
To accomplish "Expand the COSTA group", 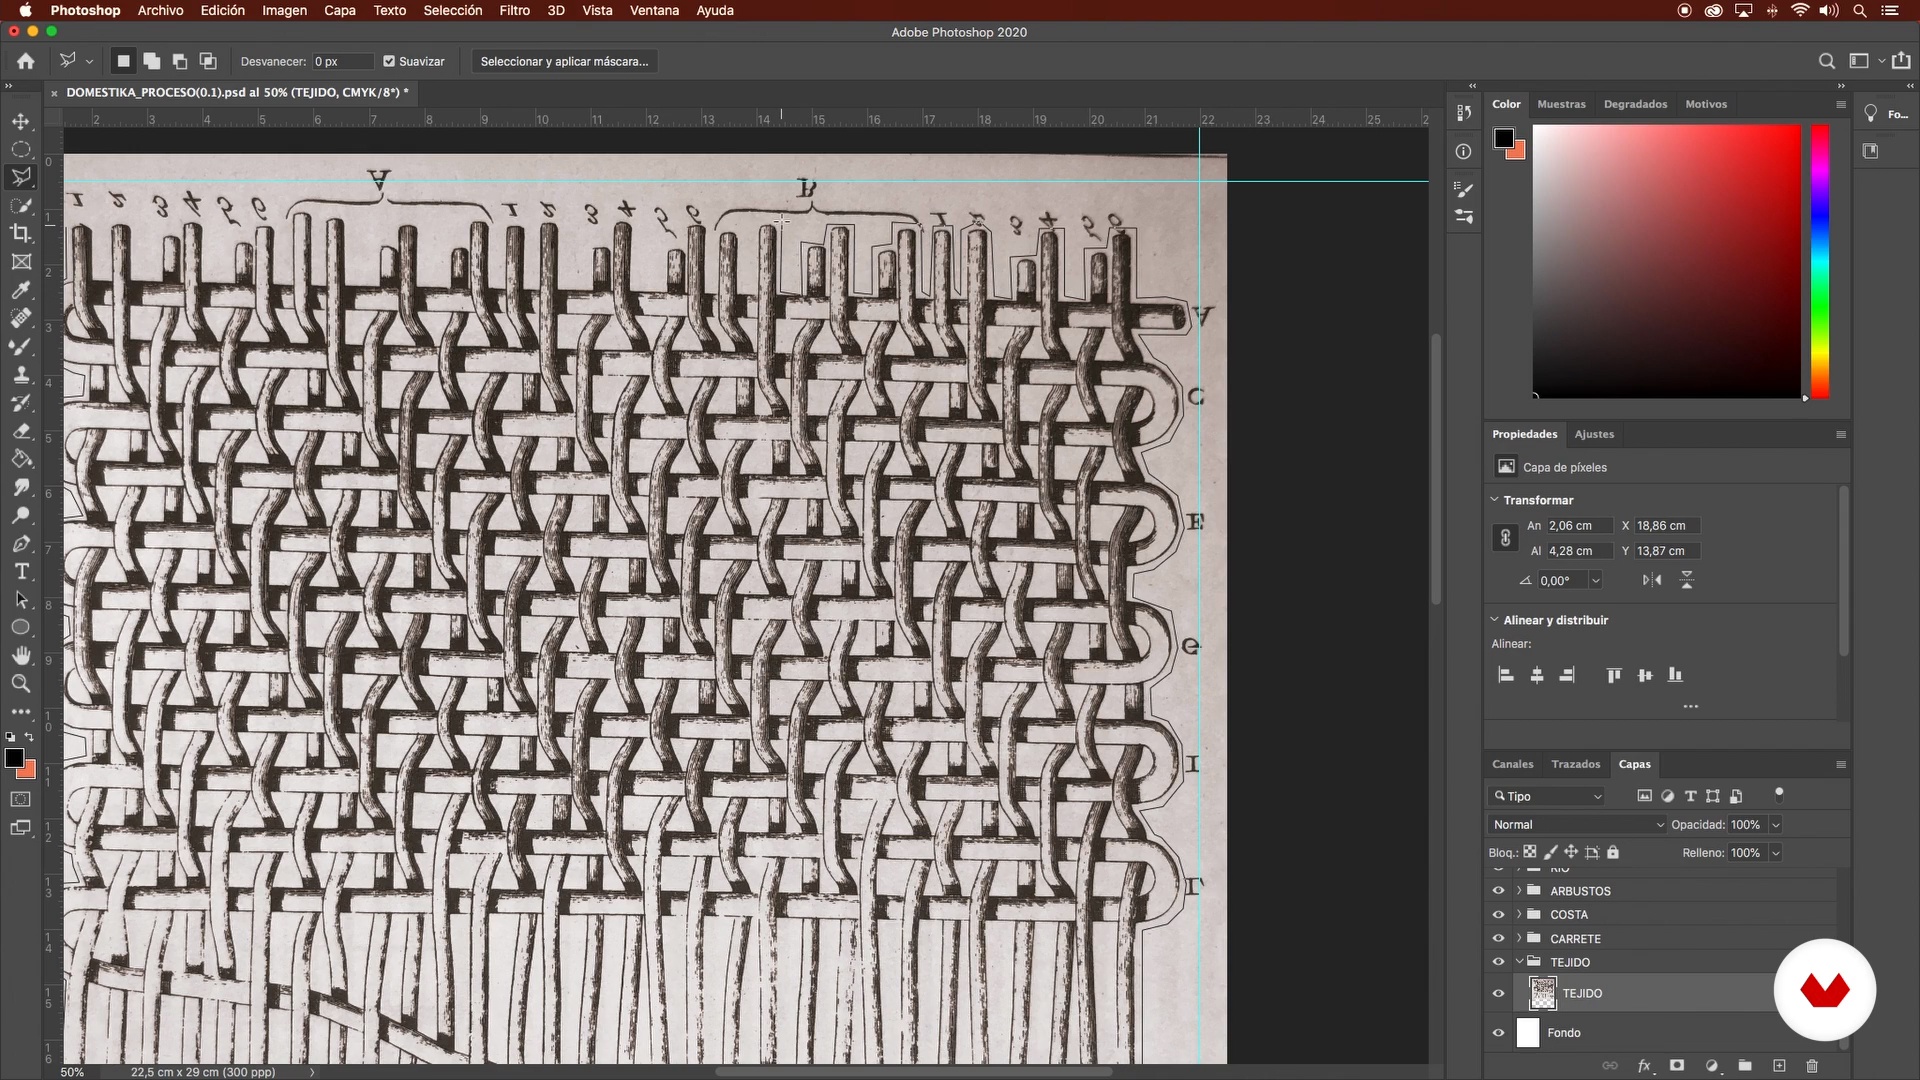I will pyautogui.click(x=1519, y=914).
